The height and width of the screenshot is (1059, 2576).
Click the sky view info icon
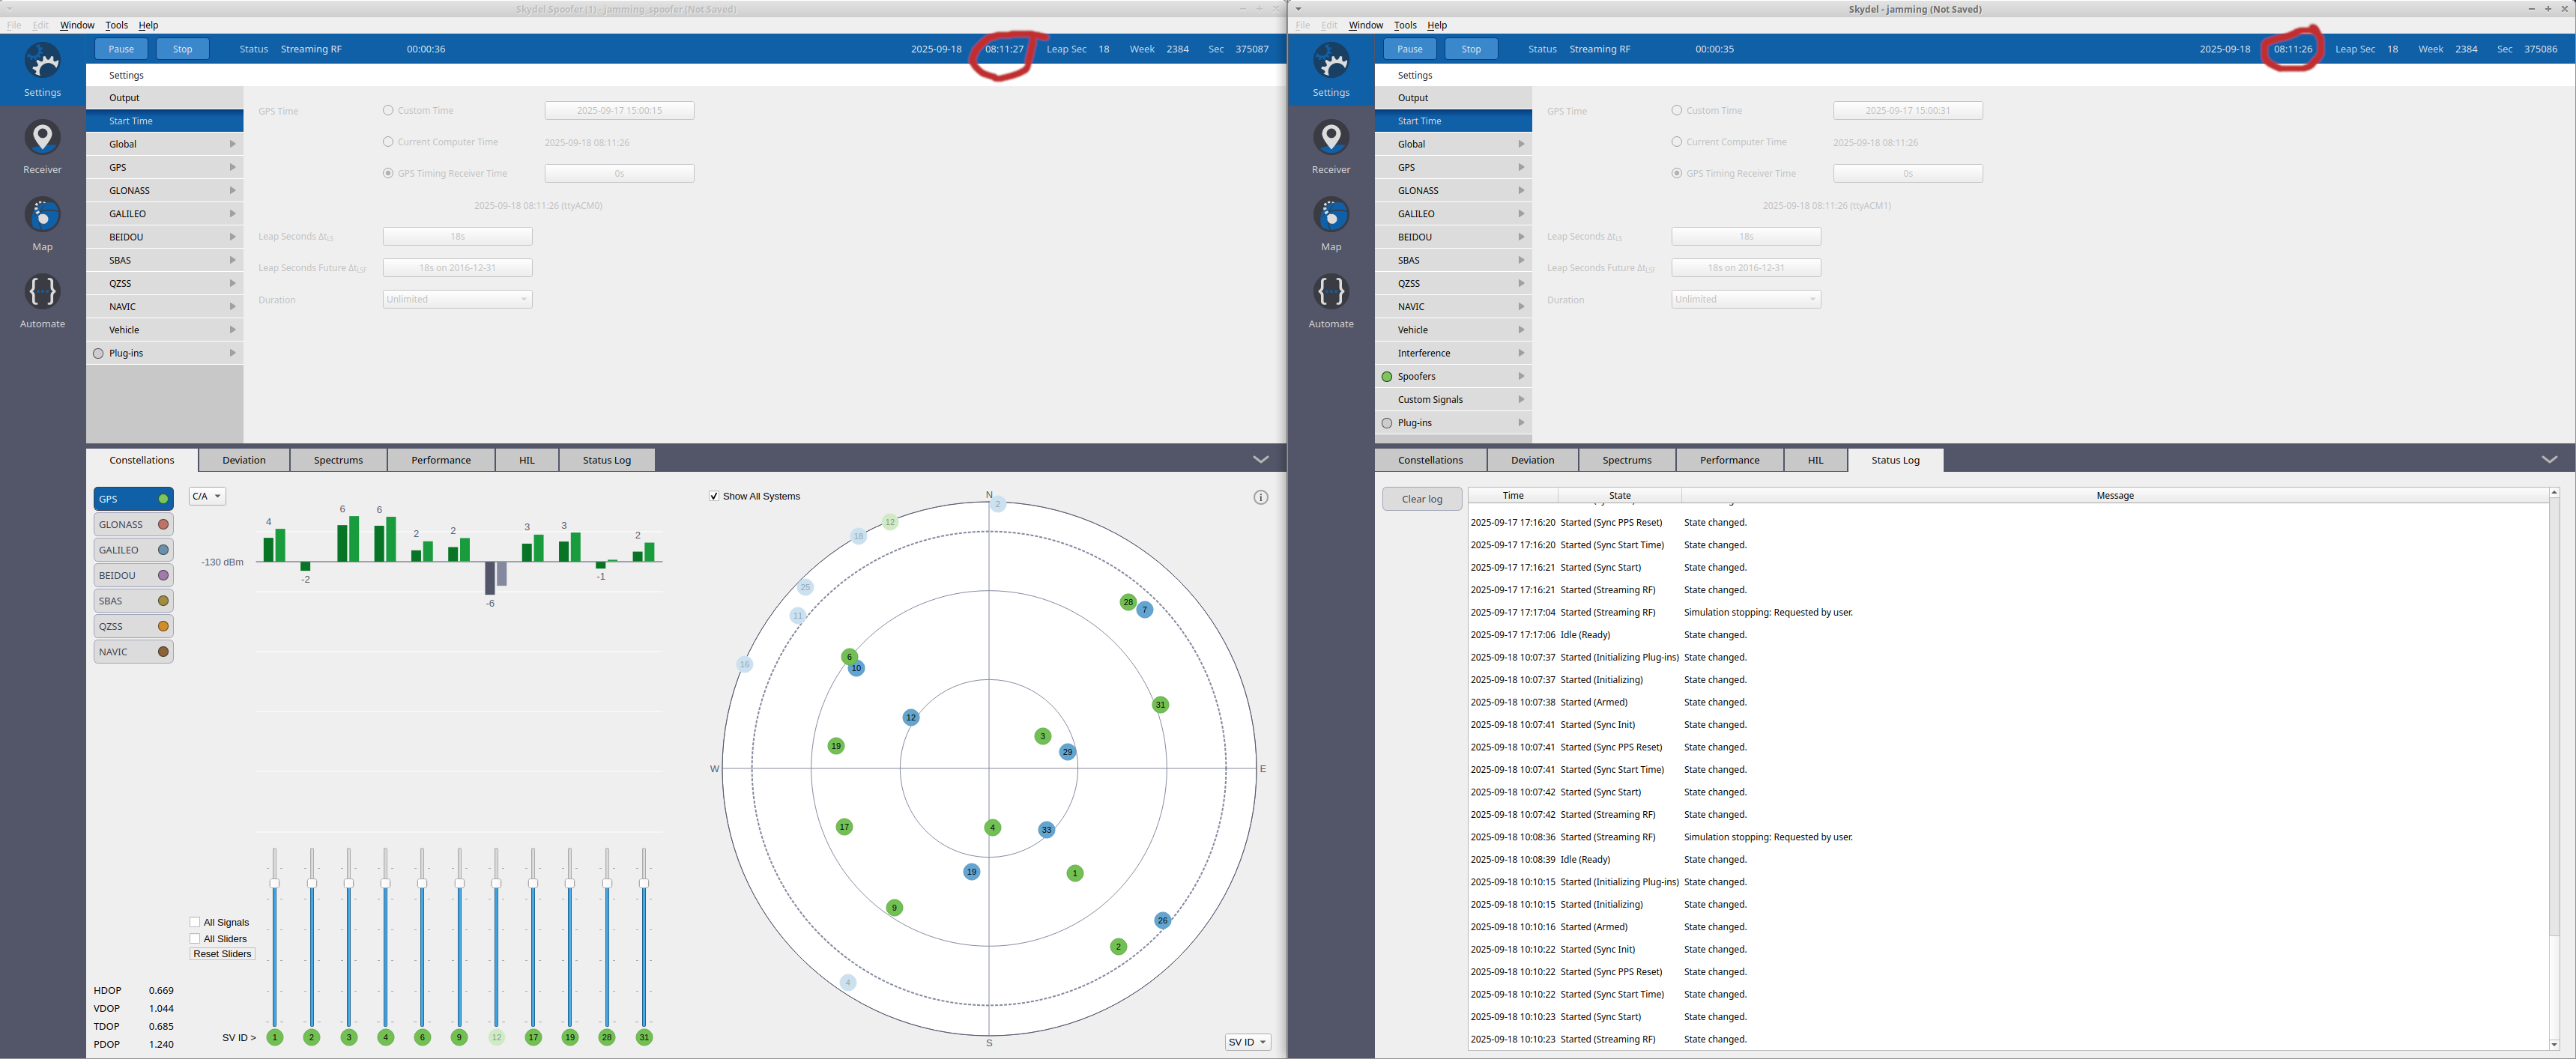(1260, 497)
